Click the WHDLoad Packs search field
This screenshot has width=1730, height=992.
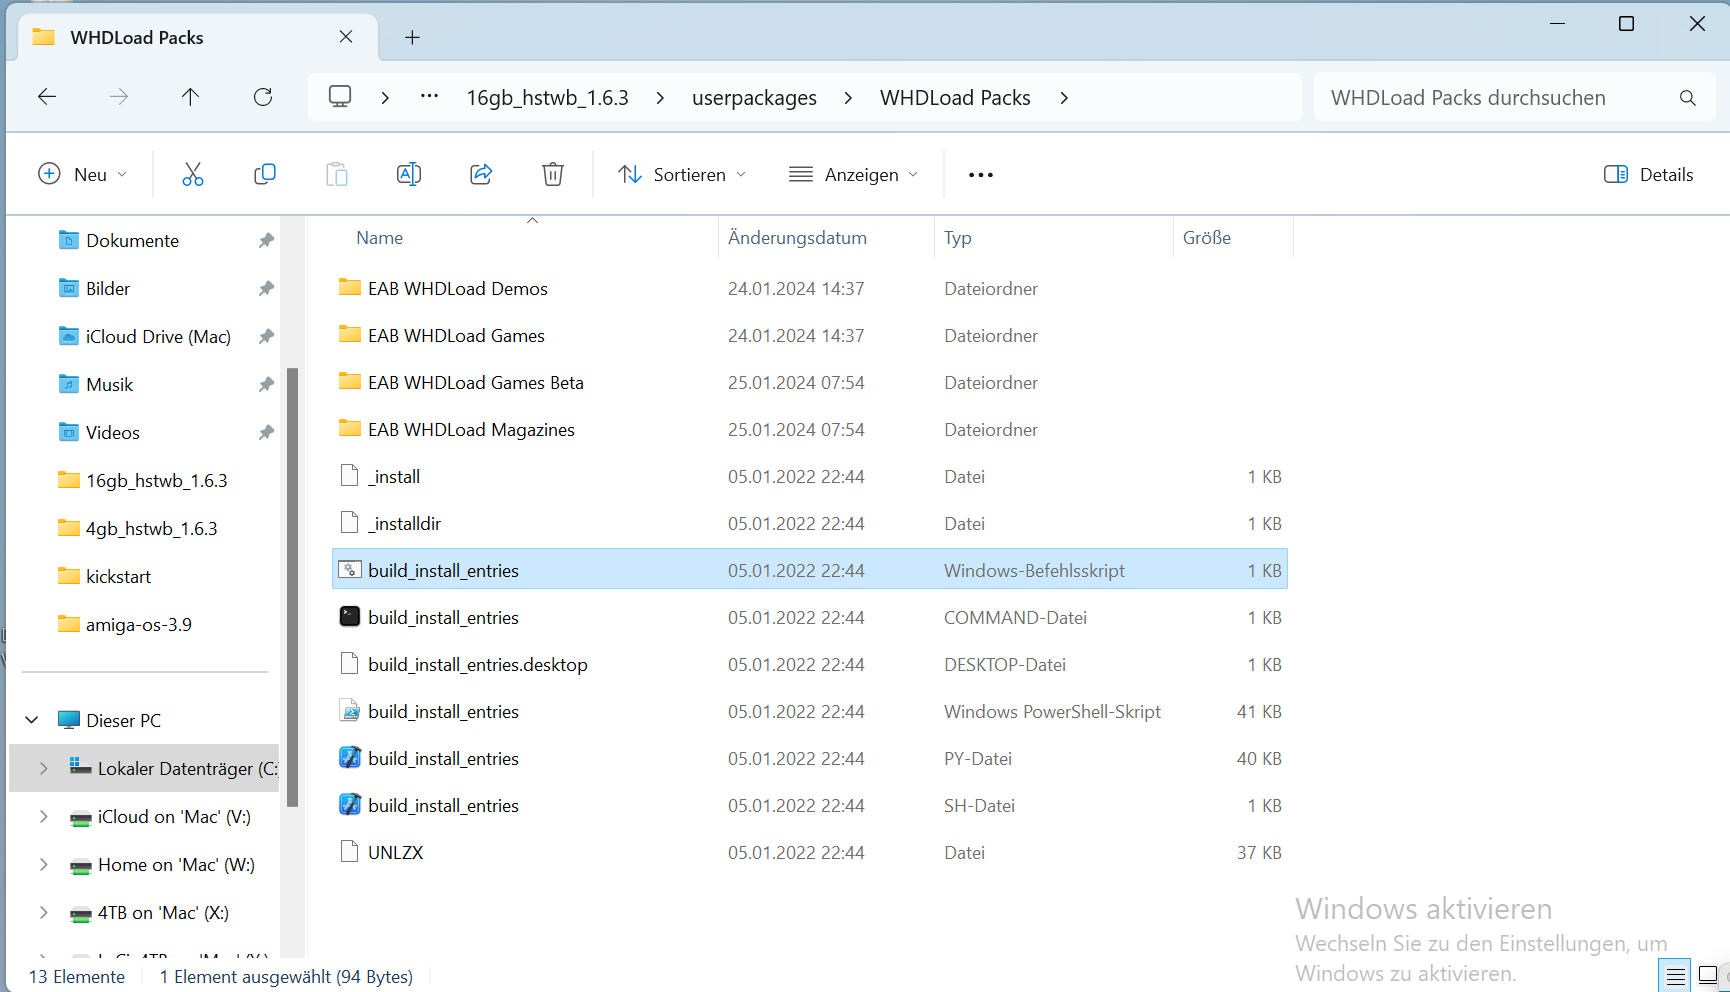tap(1497, 98)
